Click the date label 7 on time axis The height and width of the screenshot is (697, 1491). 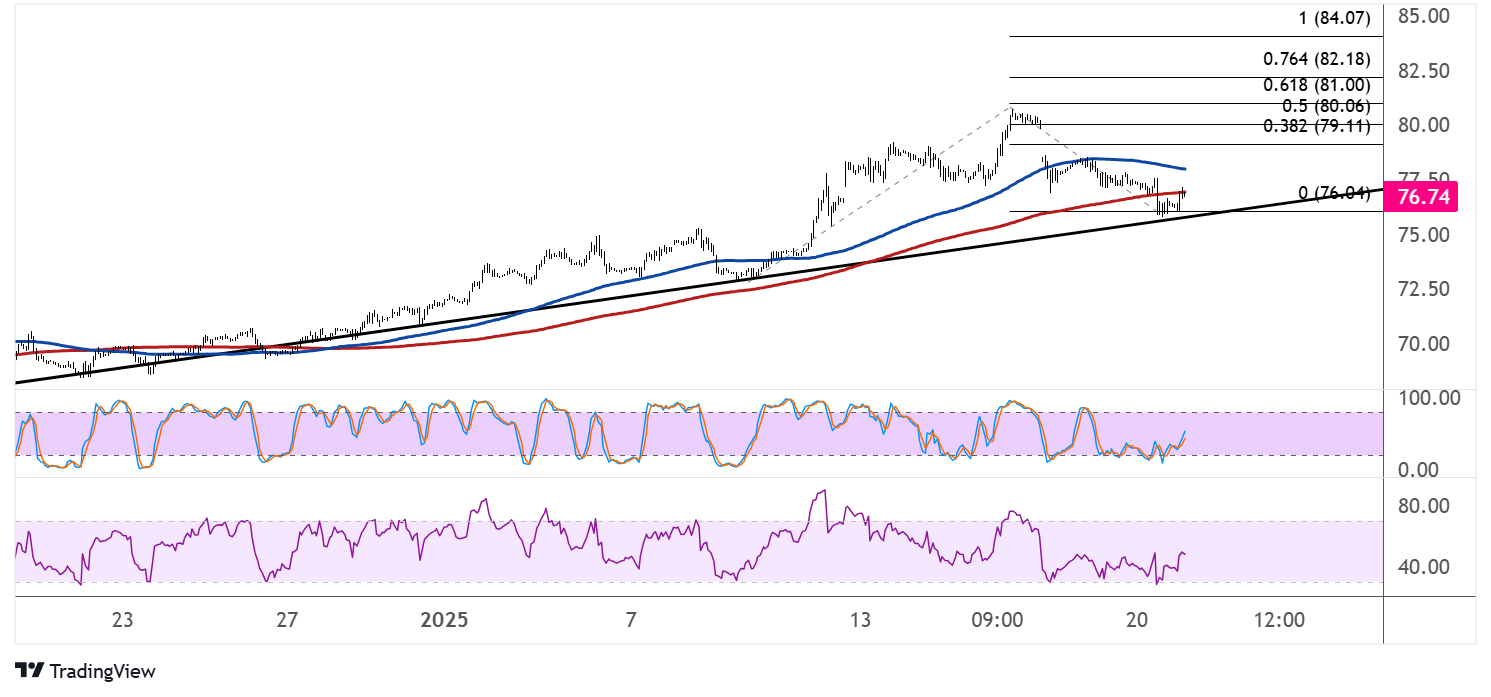(631, 621)
